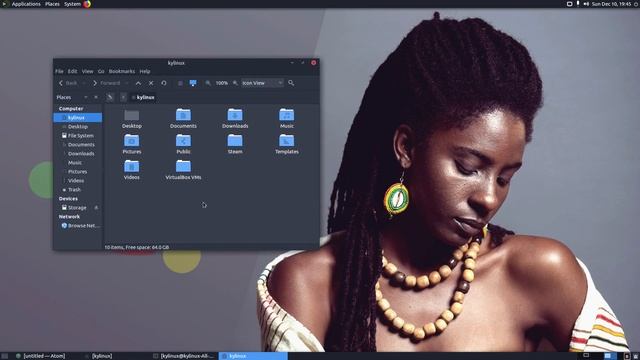Switch to kylinux@kylinux terminal taskbar entry
This screenshot has height=360, width=640.
184,356
